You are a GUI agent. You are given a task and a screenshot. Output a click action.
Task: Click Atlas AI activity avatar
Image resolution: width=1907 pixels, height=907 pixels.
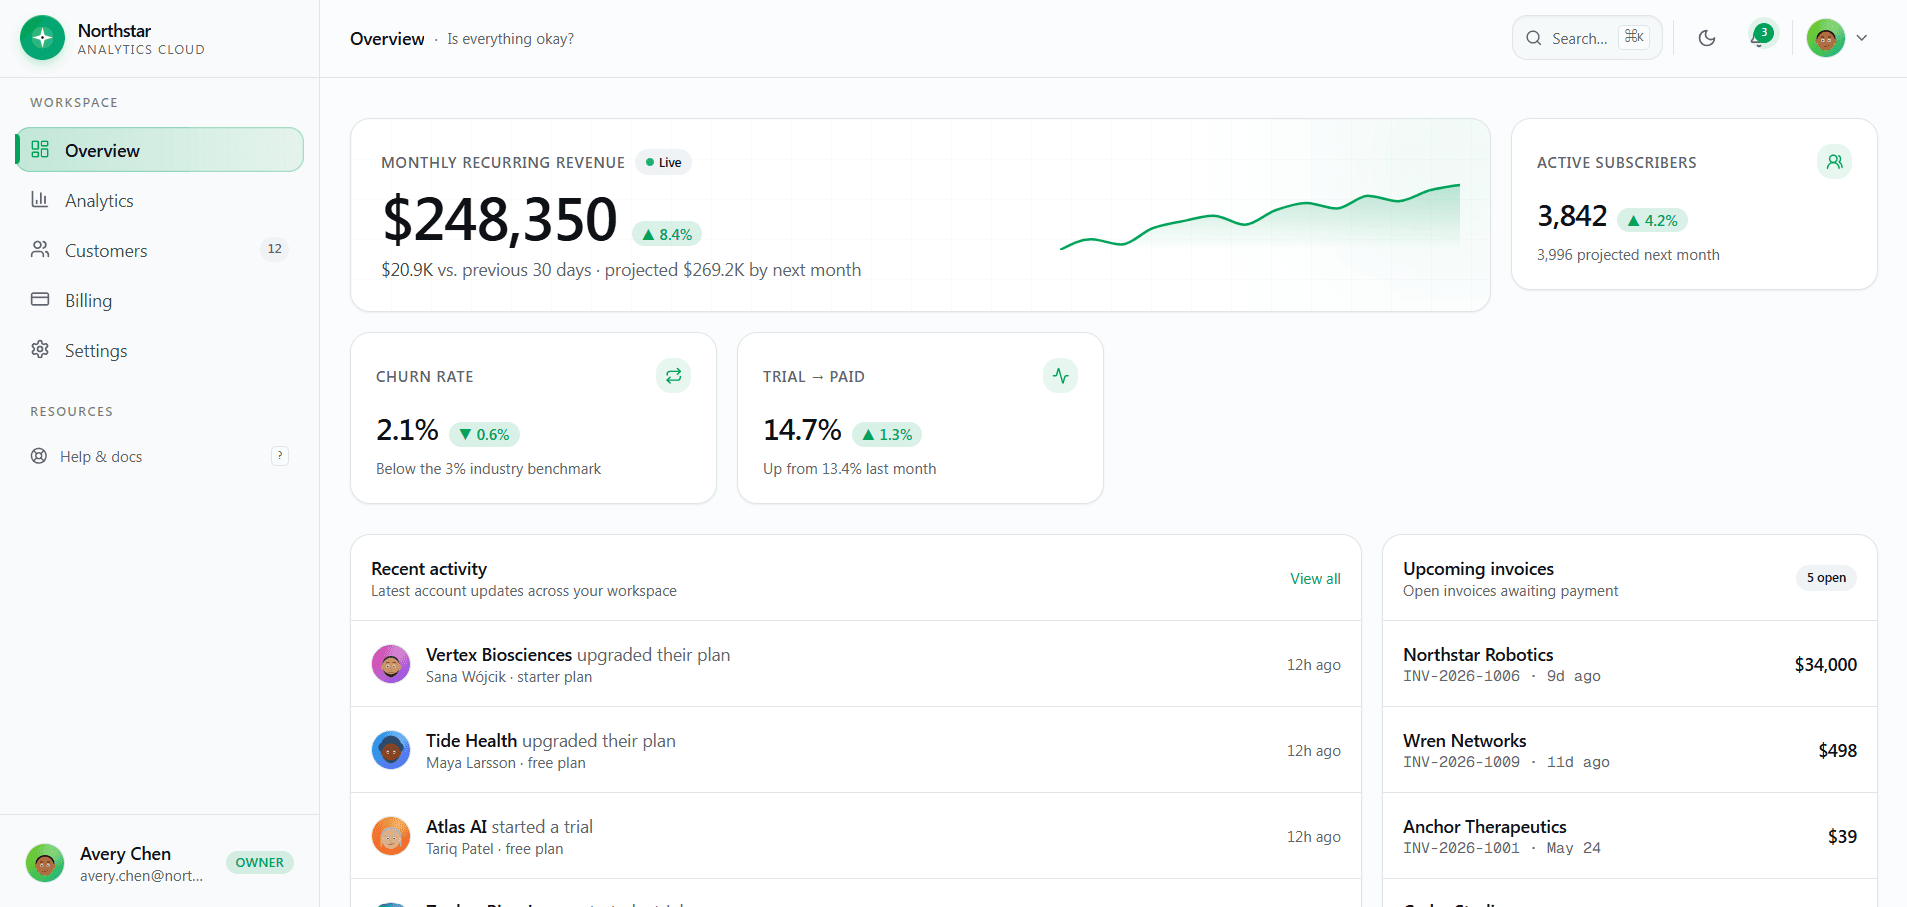(x=391, y=836)
